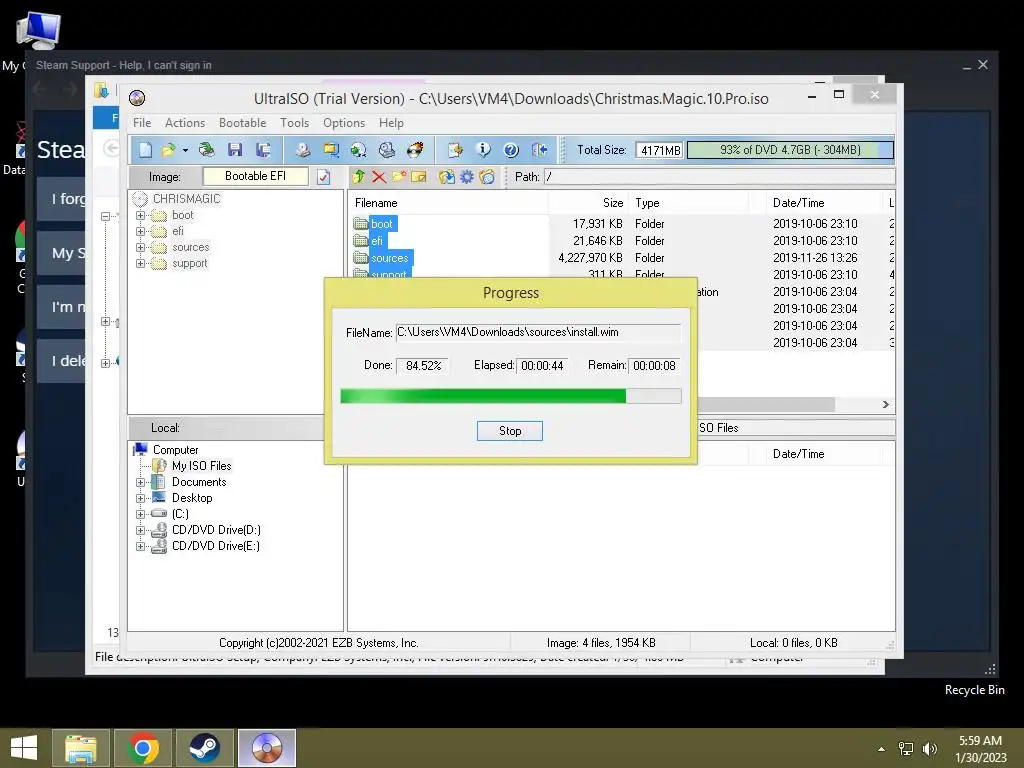Open the Options menu
Screen dimensions: 1024x768
(344, 123)
